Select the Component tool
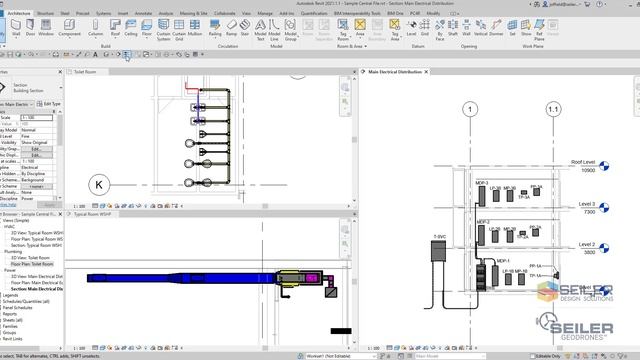 click(69, 28)
